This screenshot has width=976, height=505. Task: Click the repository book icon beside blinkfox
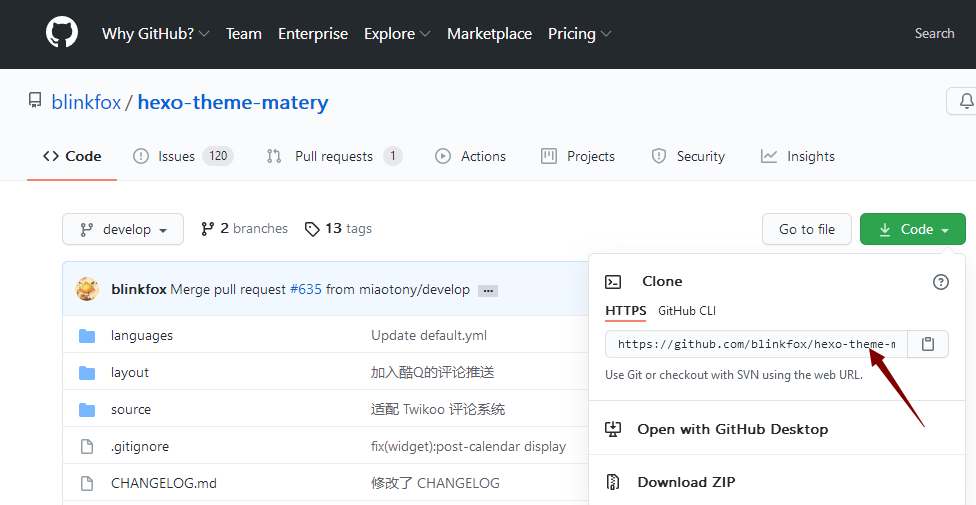click(x=35, y=100)
